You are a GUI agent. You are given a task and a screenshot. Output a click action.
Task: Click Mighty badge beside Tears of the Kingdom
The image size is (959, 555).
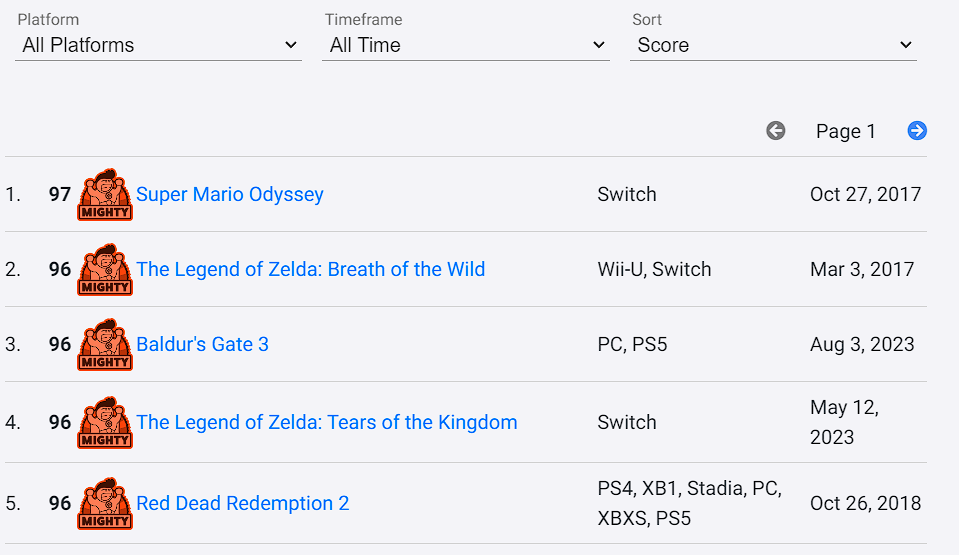105,422
